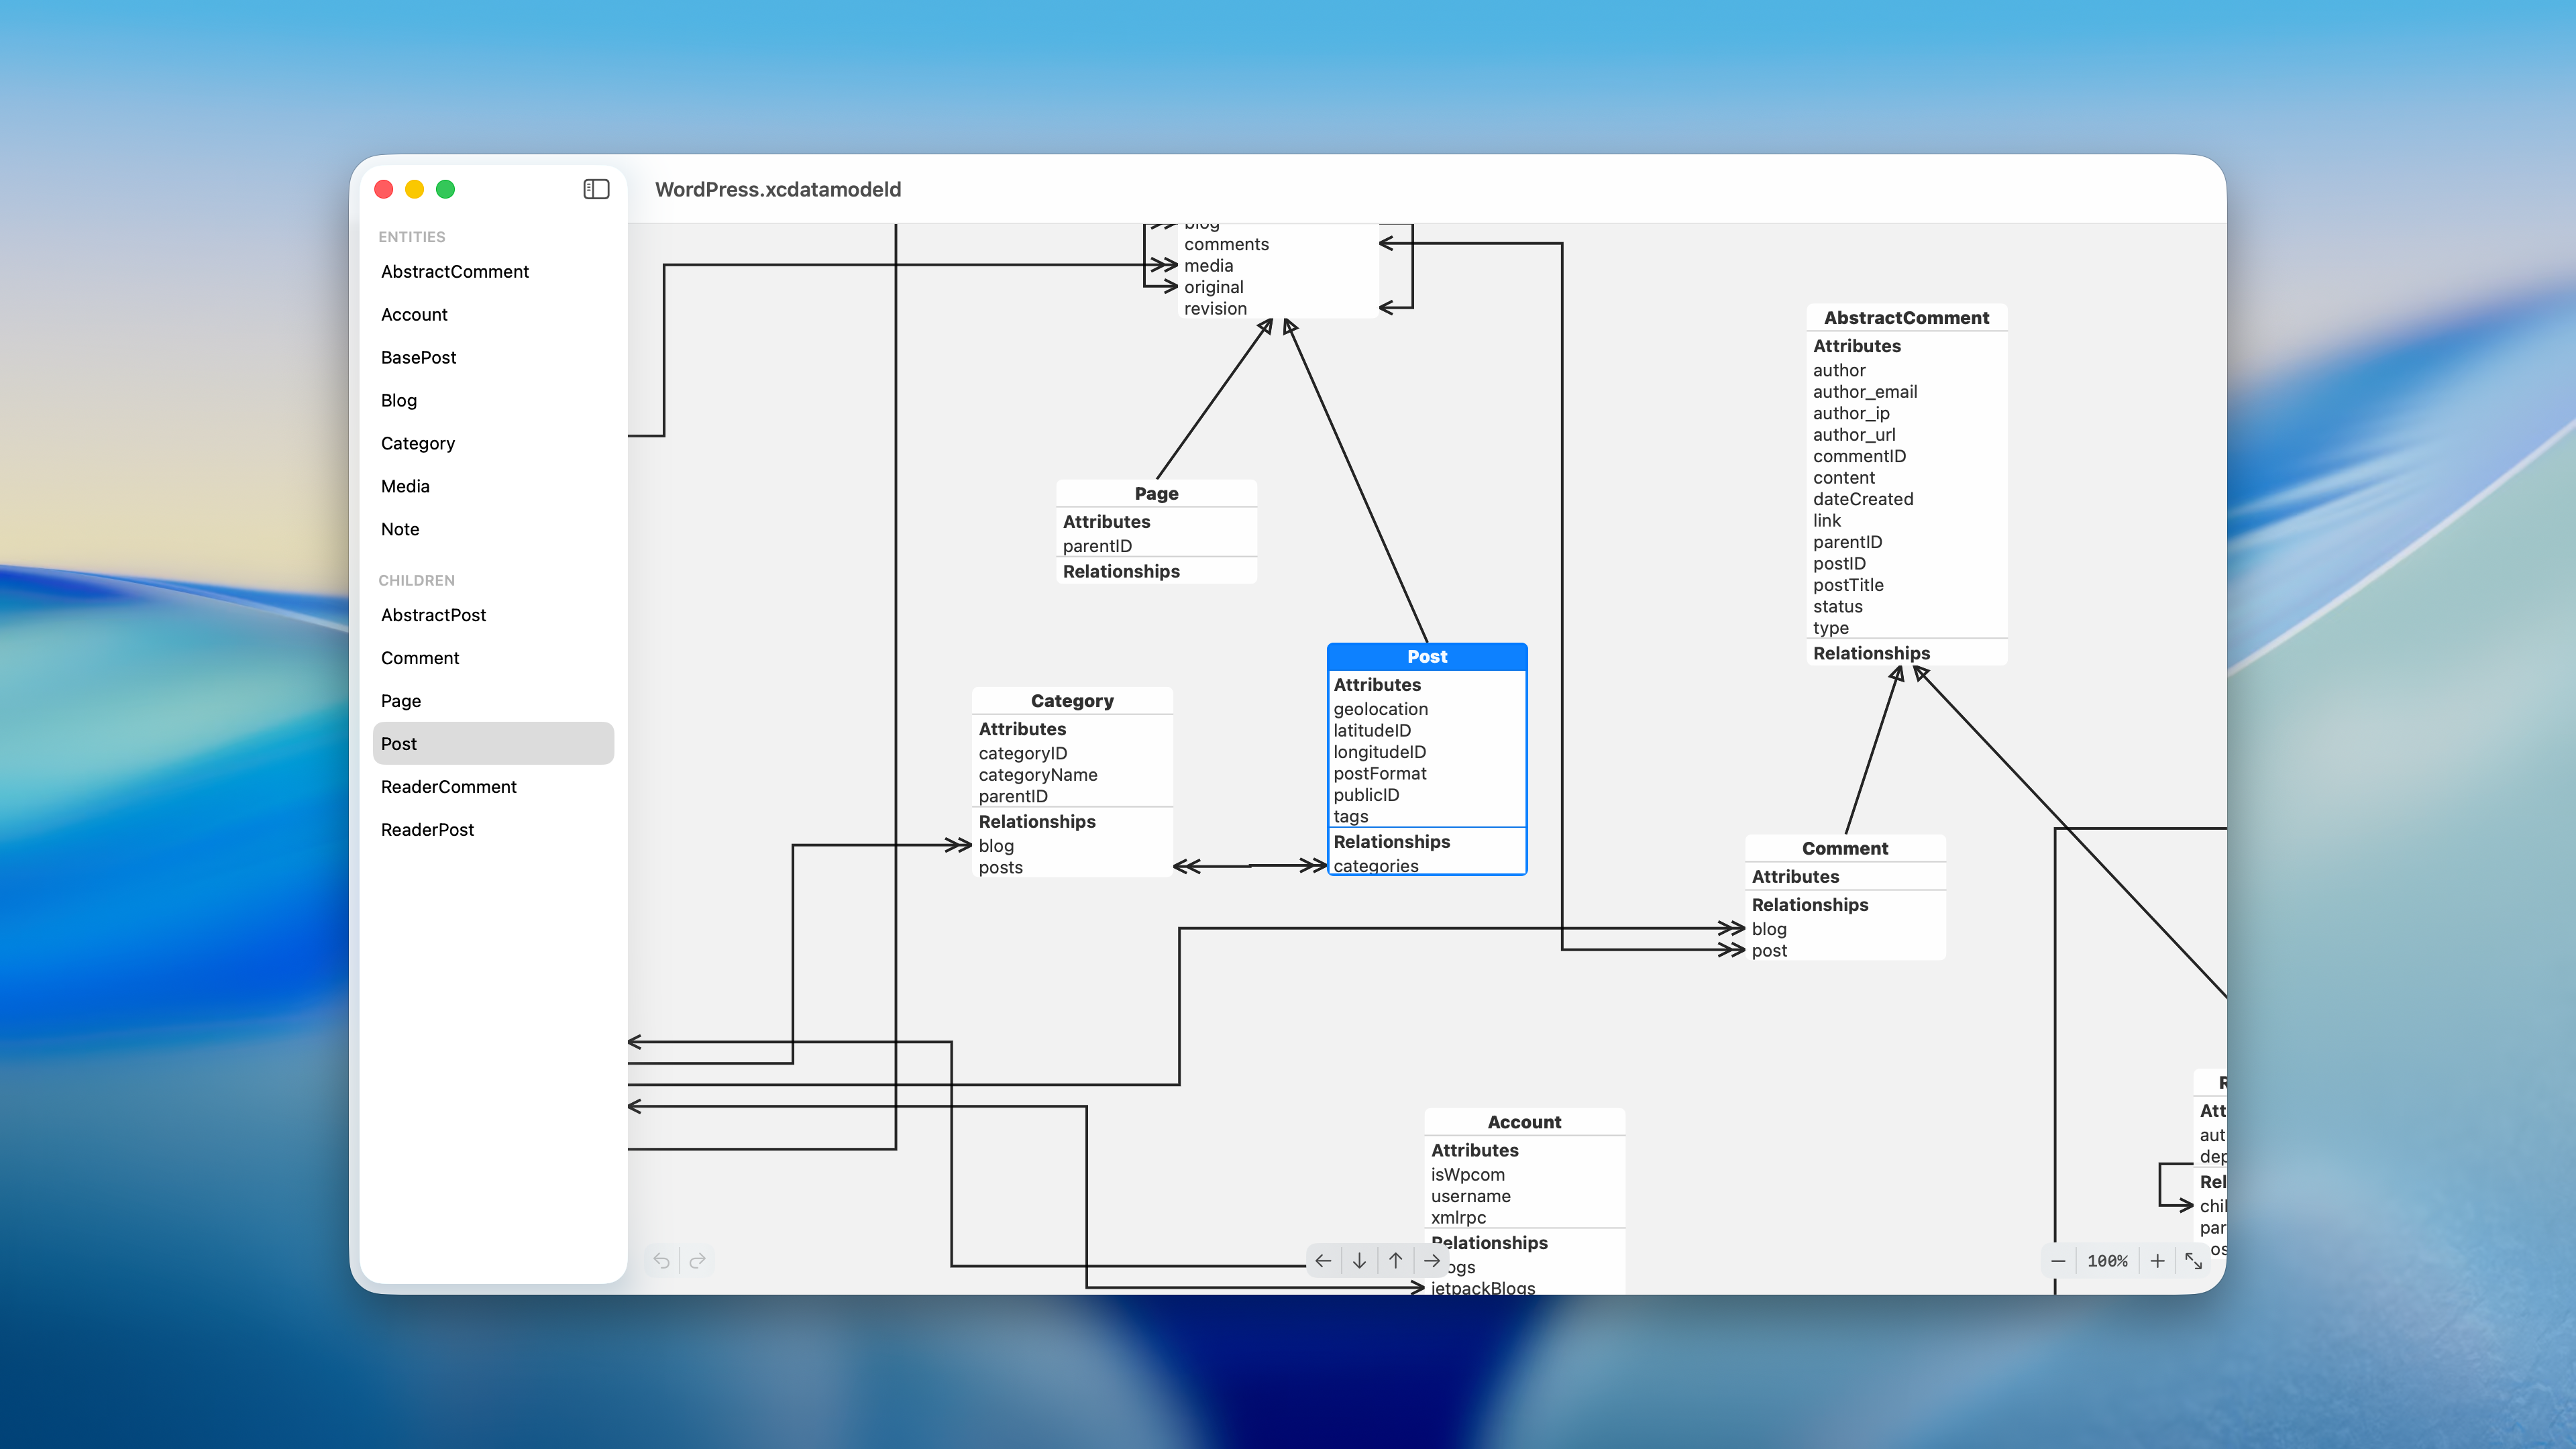This screenshot has width=2576, height=1449.
Task: Click the username attribute in Account
Action: [1471, 1196]
